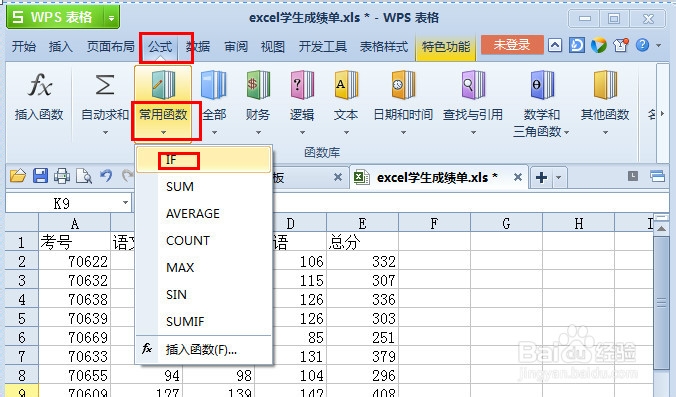The image size is (676, 397).
Task: Expand the 文本 dropdown arrow
Action: [x=346, y=133]
